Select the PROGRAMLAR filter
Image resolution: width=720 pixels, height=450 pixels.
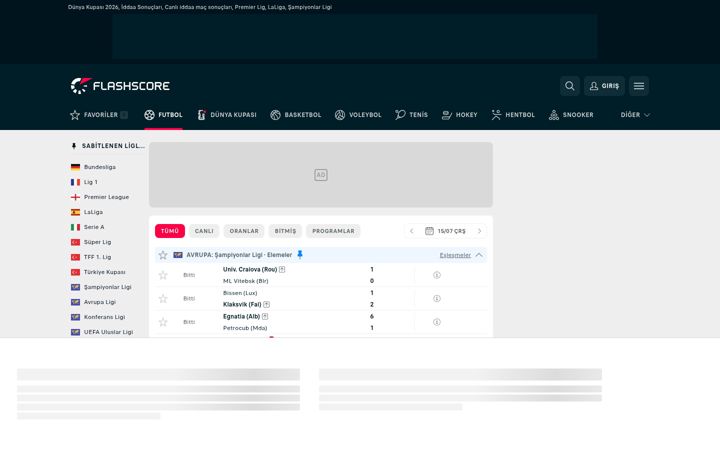pos(333,231)
